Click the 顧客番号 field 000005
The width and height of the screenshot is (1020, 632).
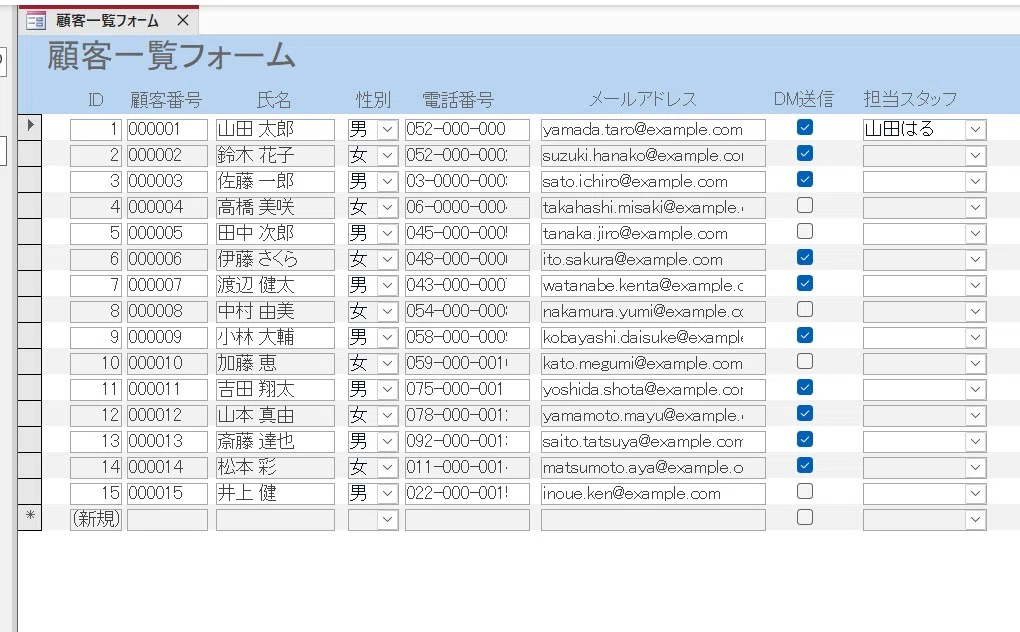coord(167,233)
